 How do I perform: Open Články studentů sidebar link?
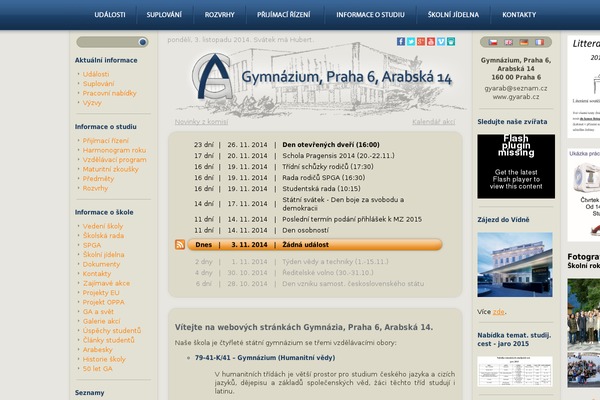(x=109, y=340)
